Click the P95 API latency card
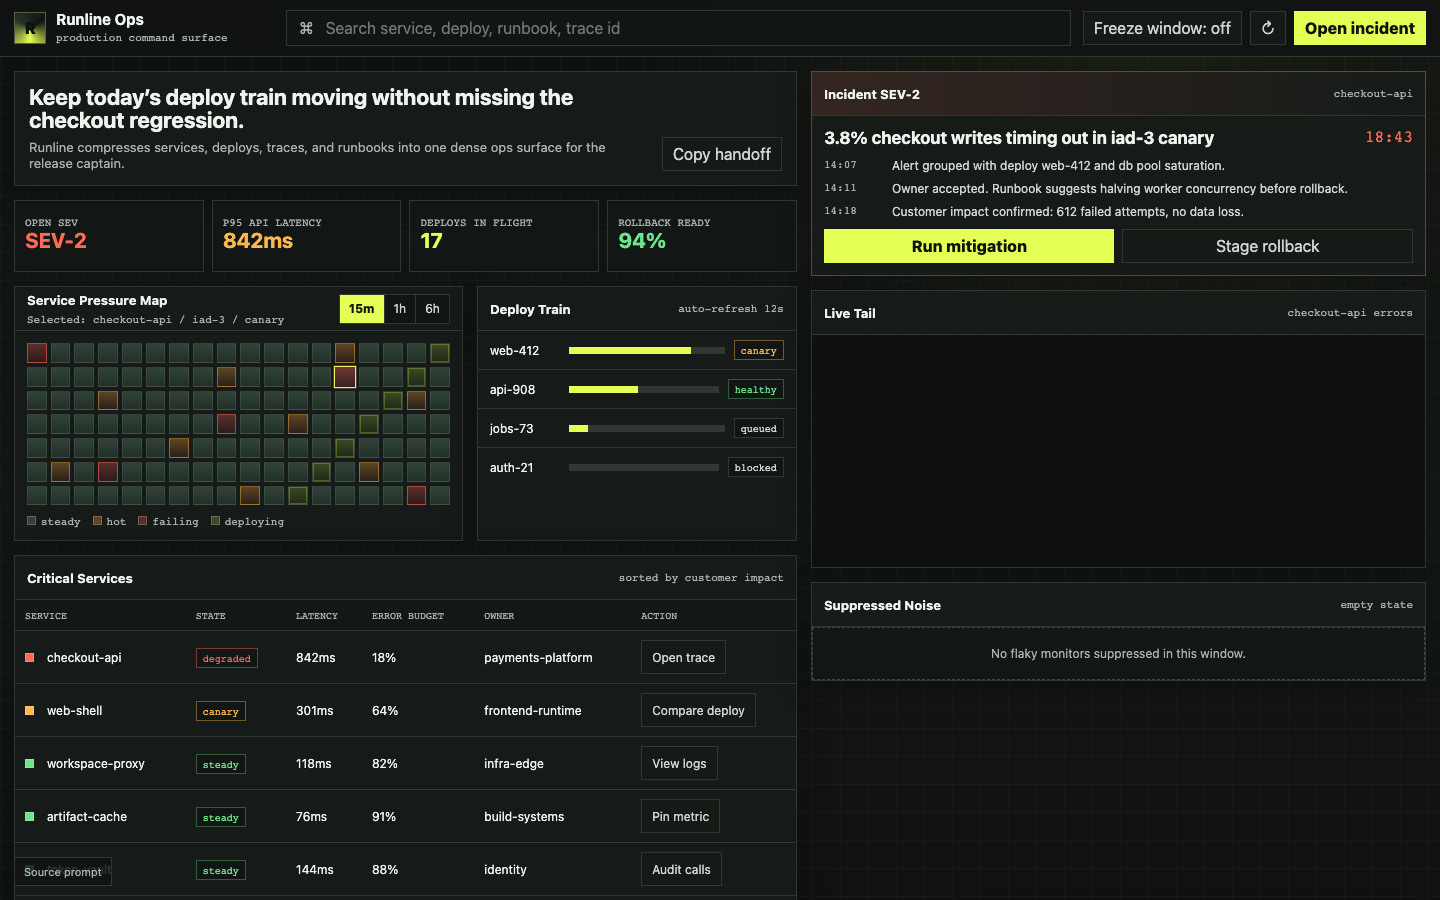 (x=306, y=236)
